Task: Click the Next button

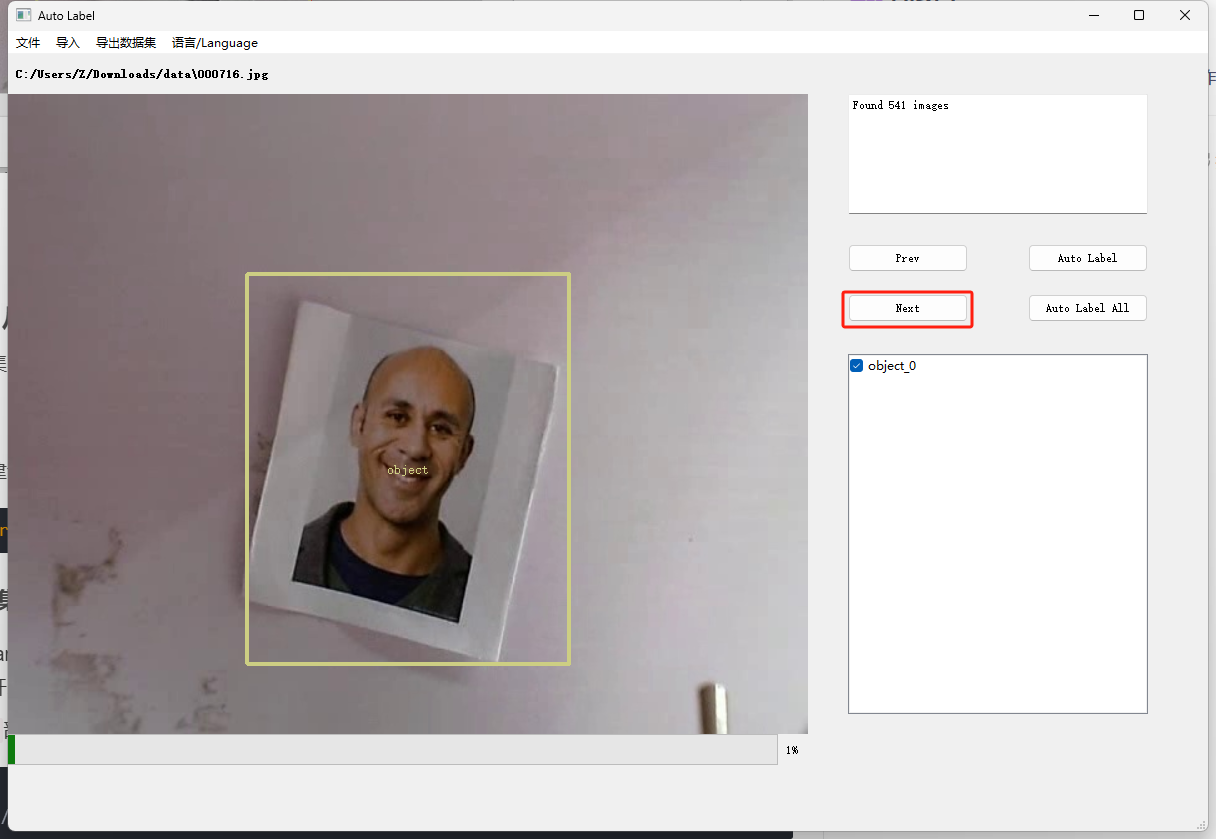Action: (907, 308)
